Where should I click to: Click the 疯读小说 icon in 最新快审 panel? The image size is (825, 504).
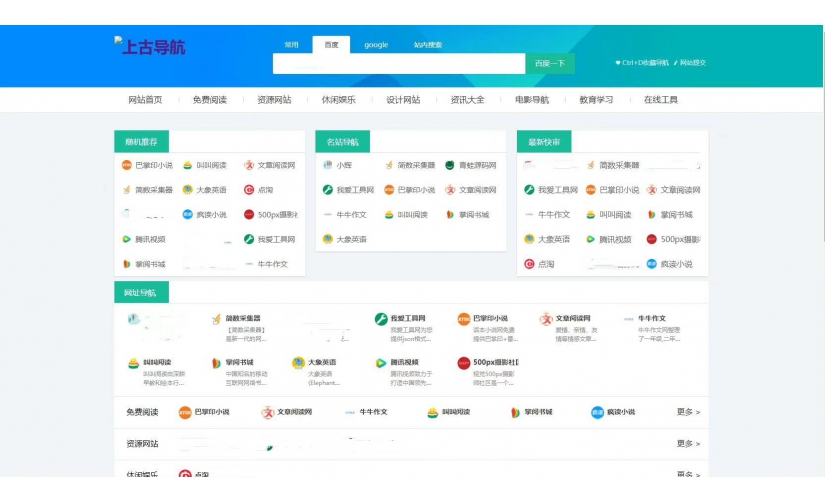coord(652,264)
